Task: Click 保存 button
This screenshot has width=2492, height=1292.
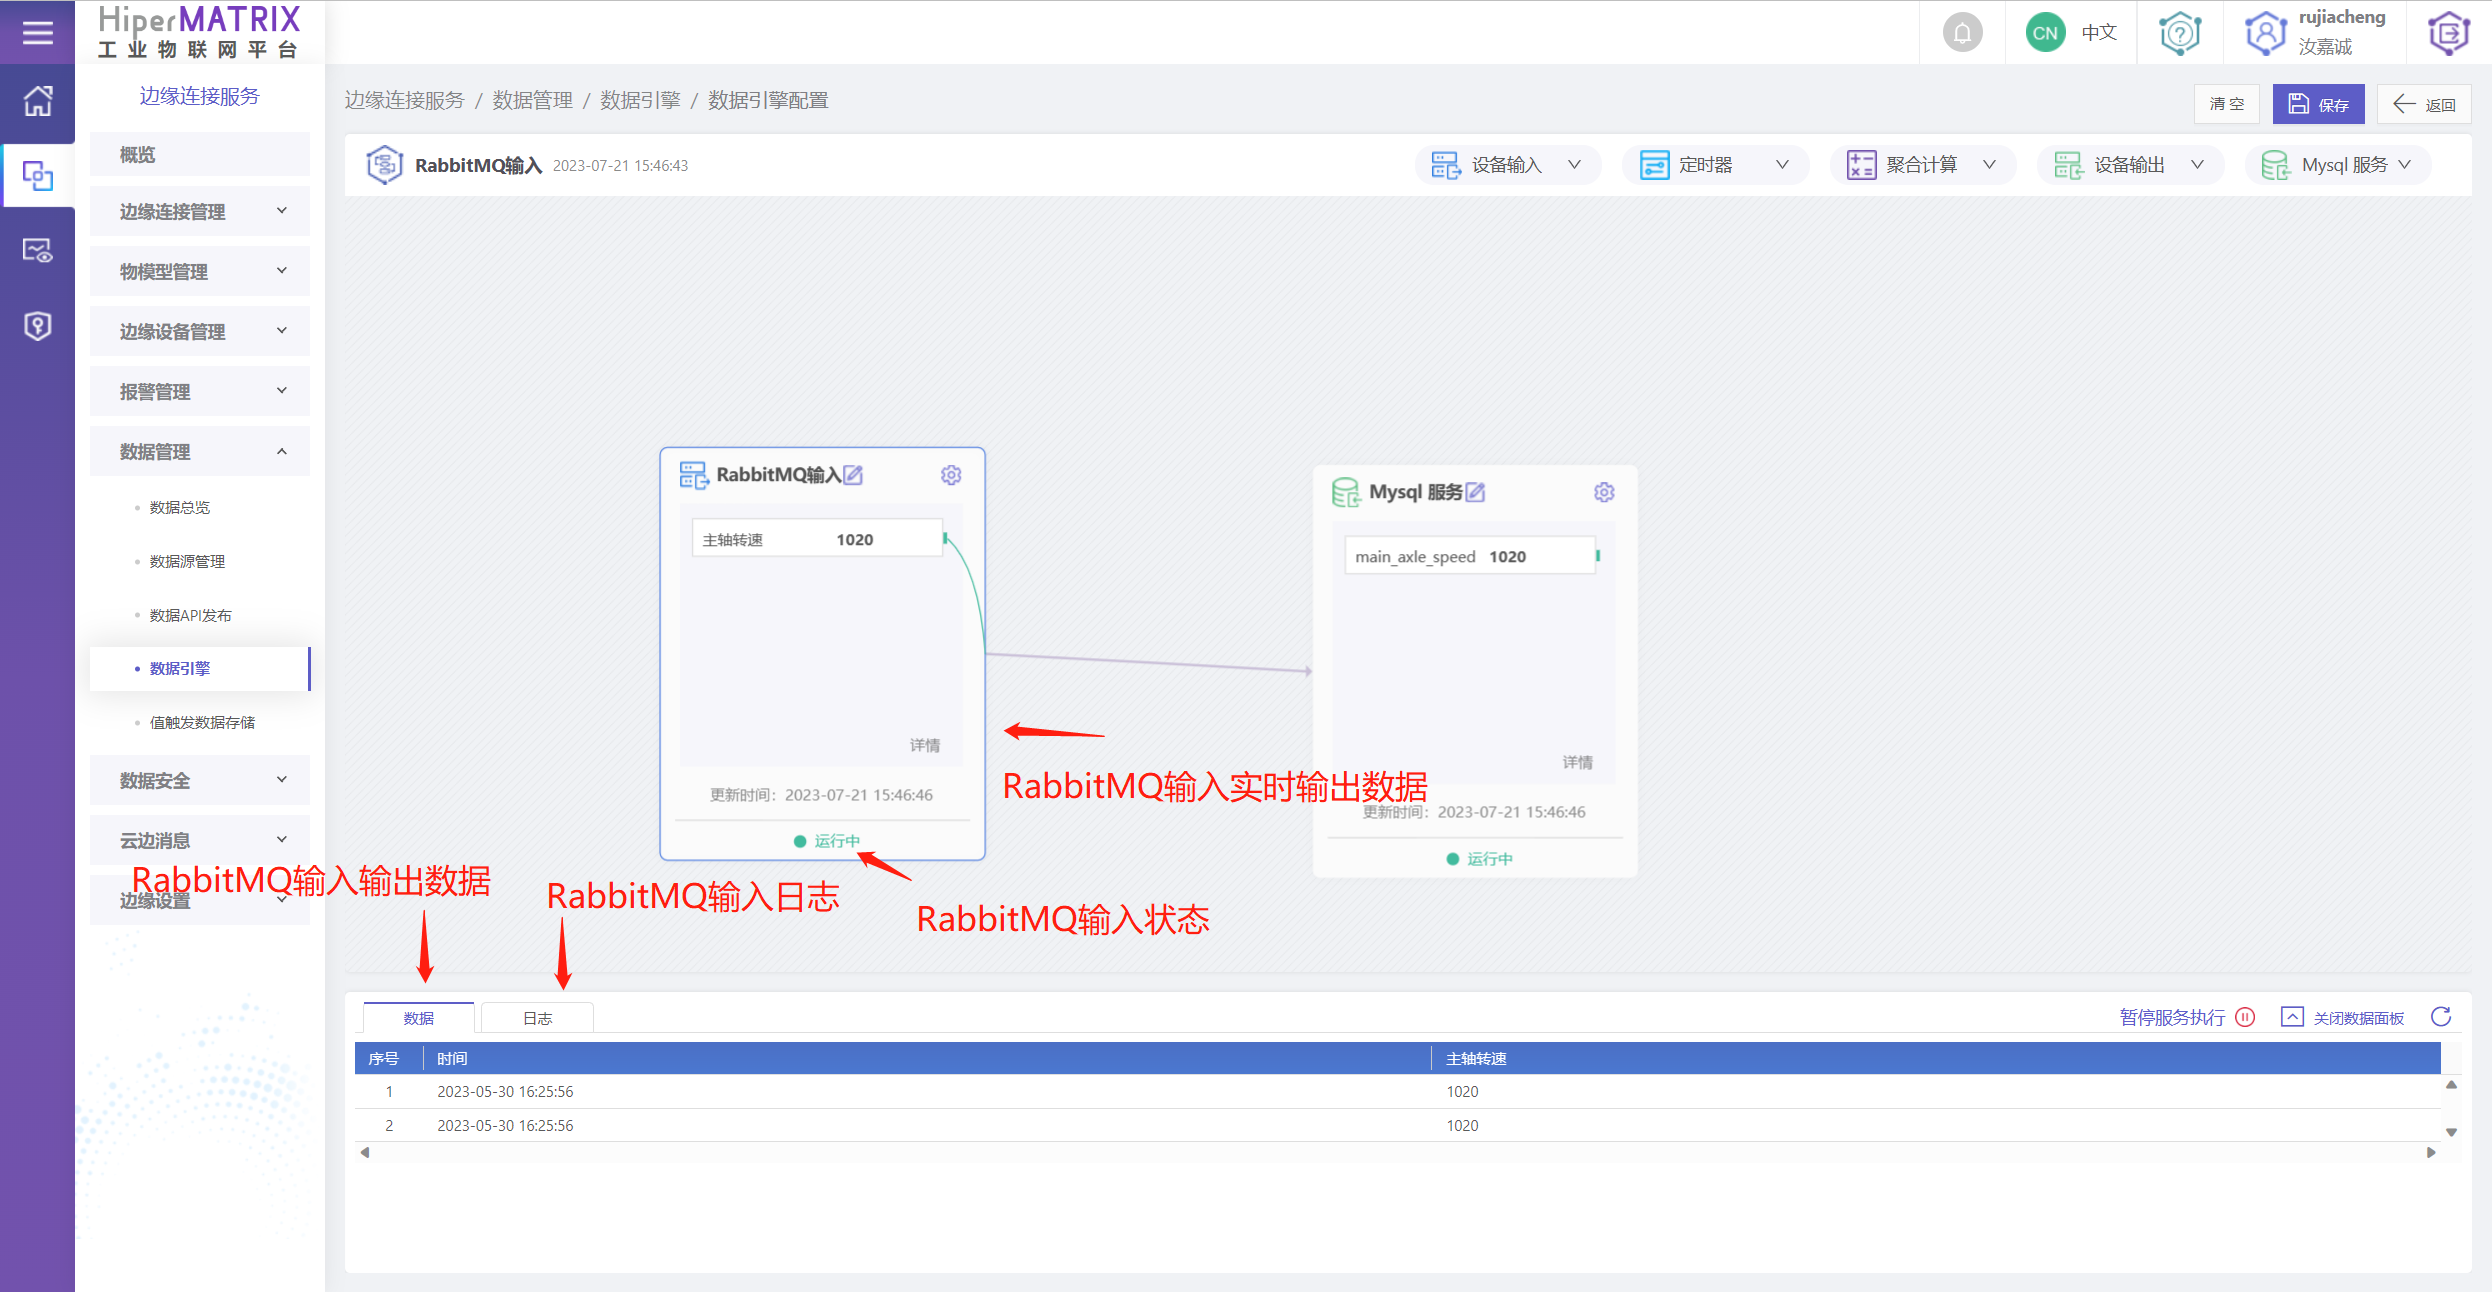Action: 2318,104
